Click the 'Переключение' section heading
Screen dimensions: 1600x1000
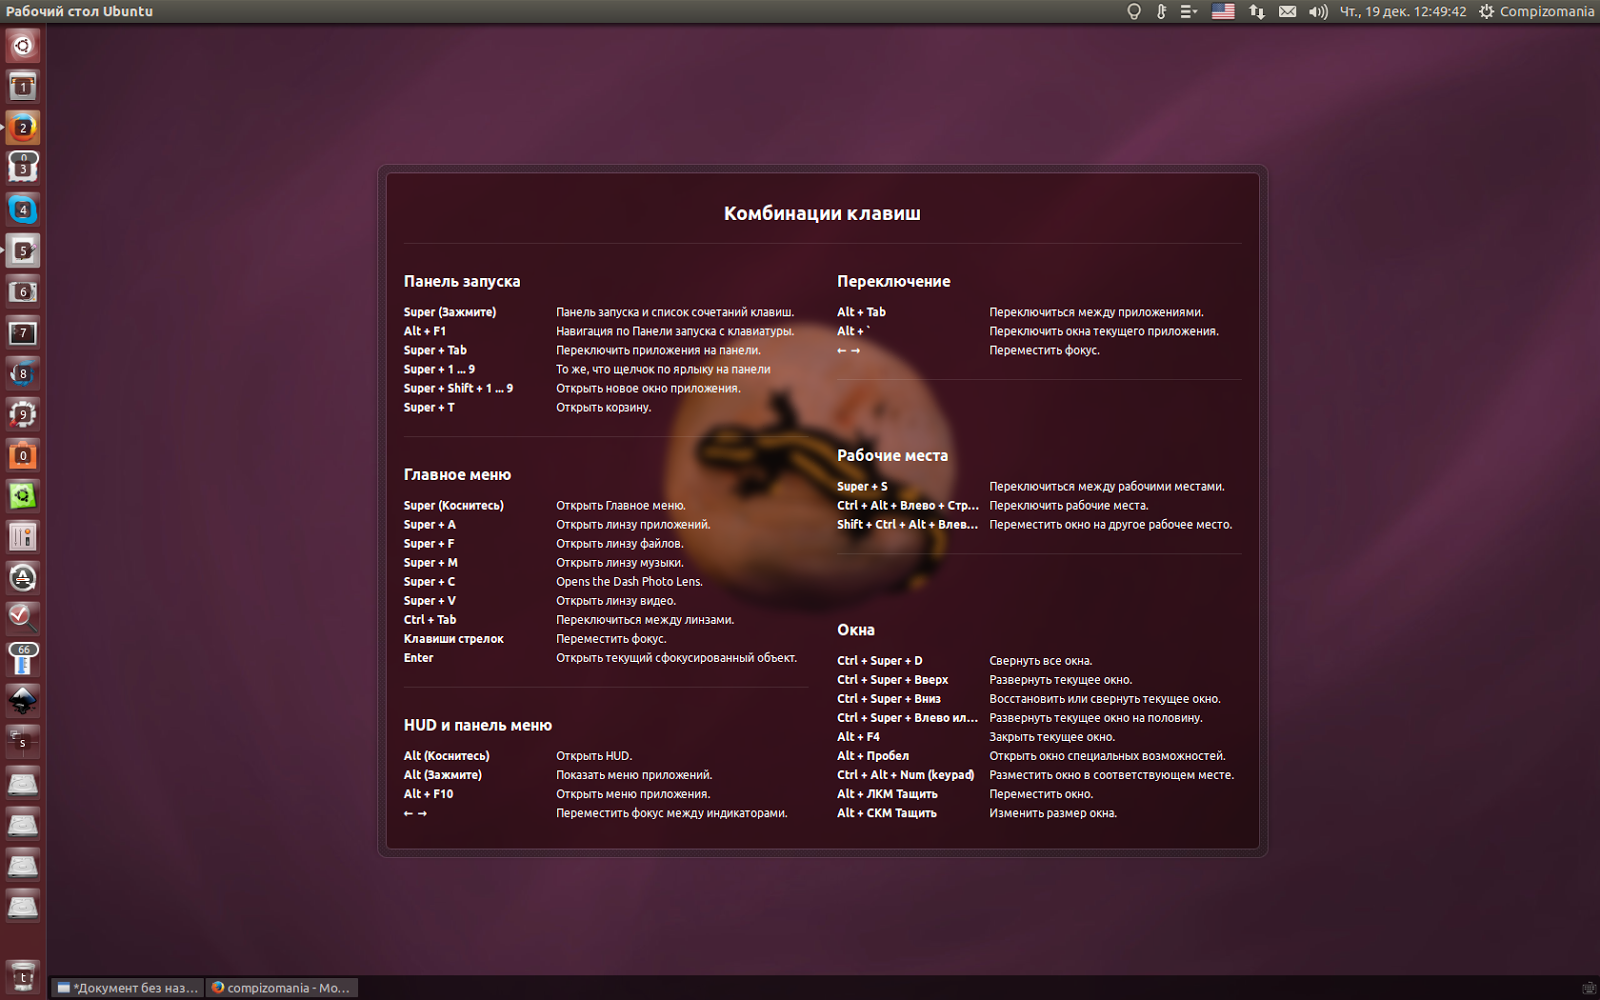click(894, 282)
